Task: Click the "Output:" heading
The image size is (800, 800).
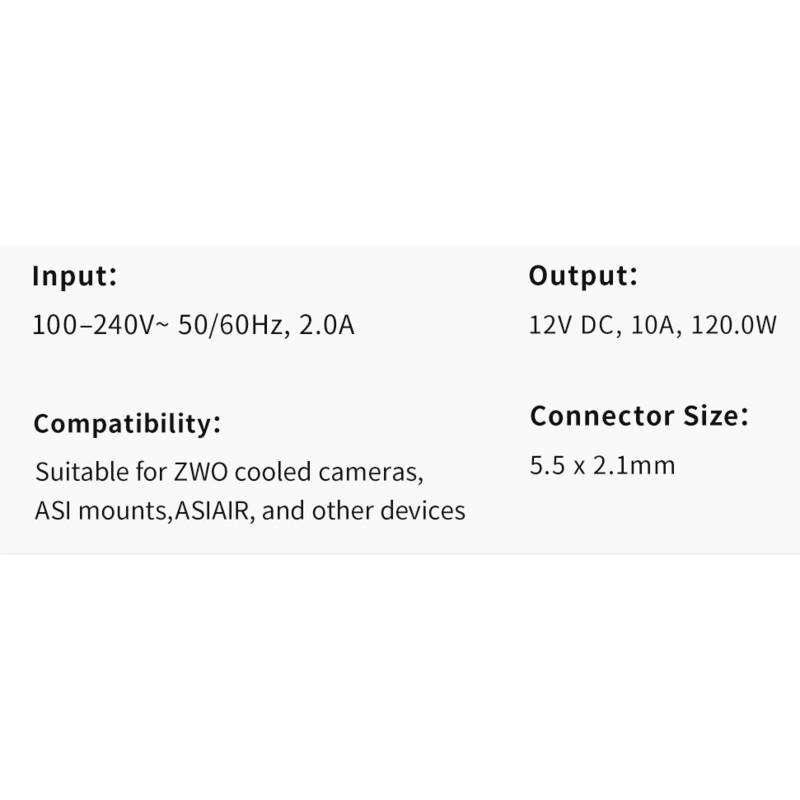Action: pos(583,275)
